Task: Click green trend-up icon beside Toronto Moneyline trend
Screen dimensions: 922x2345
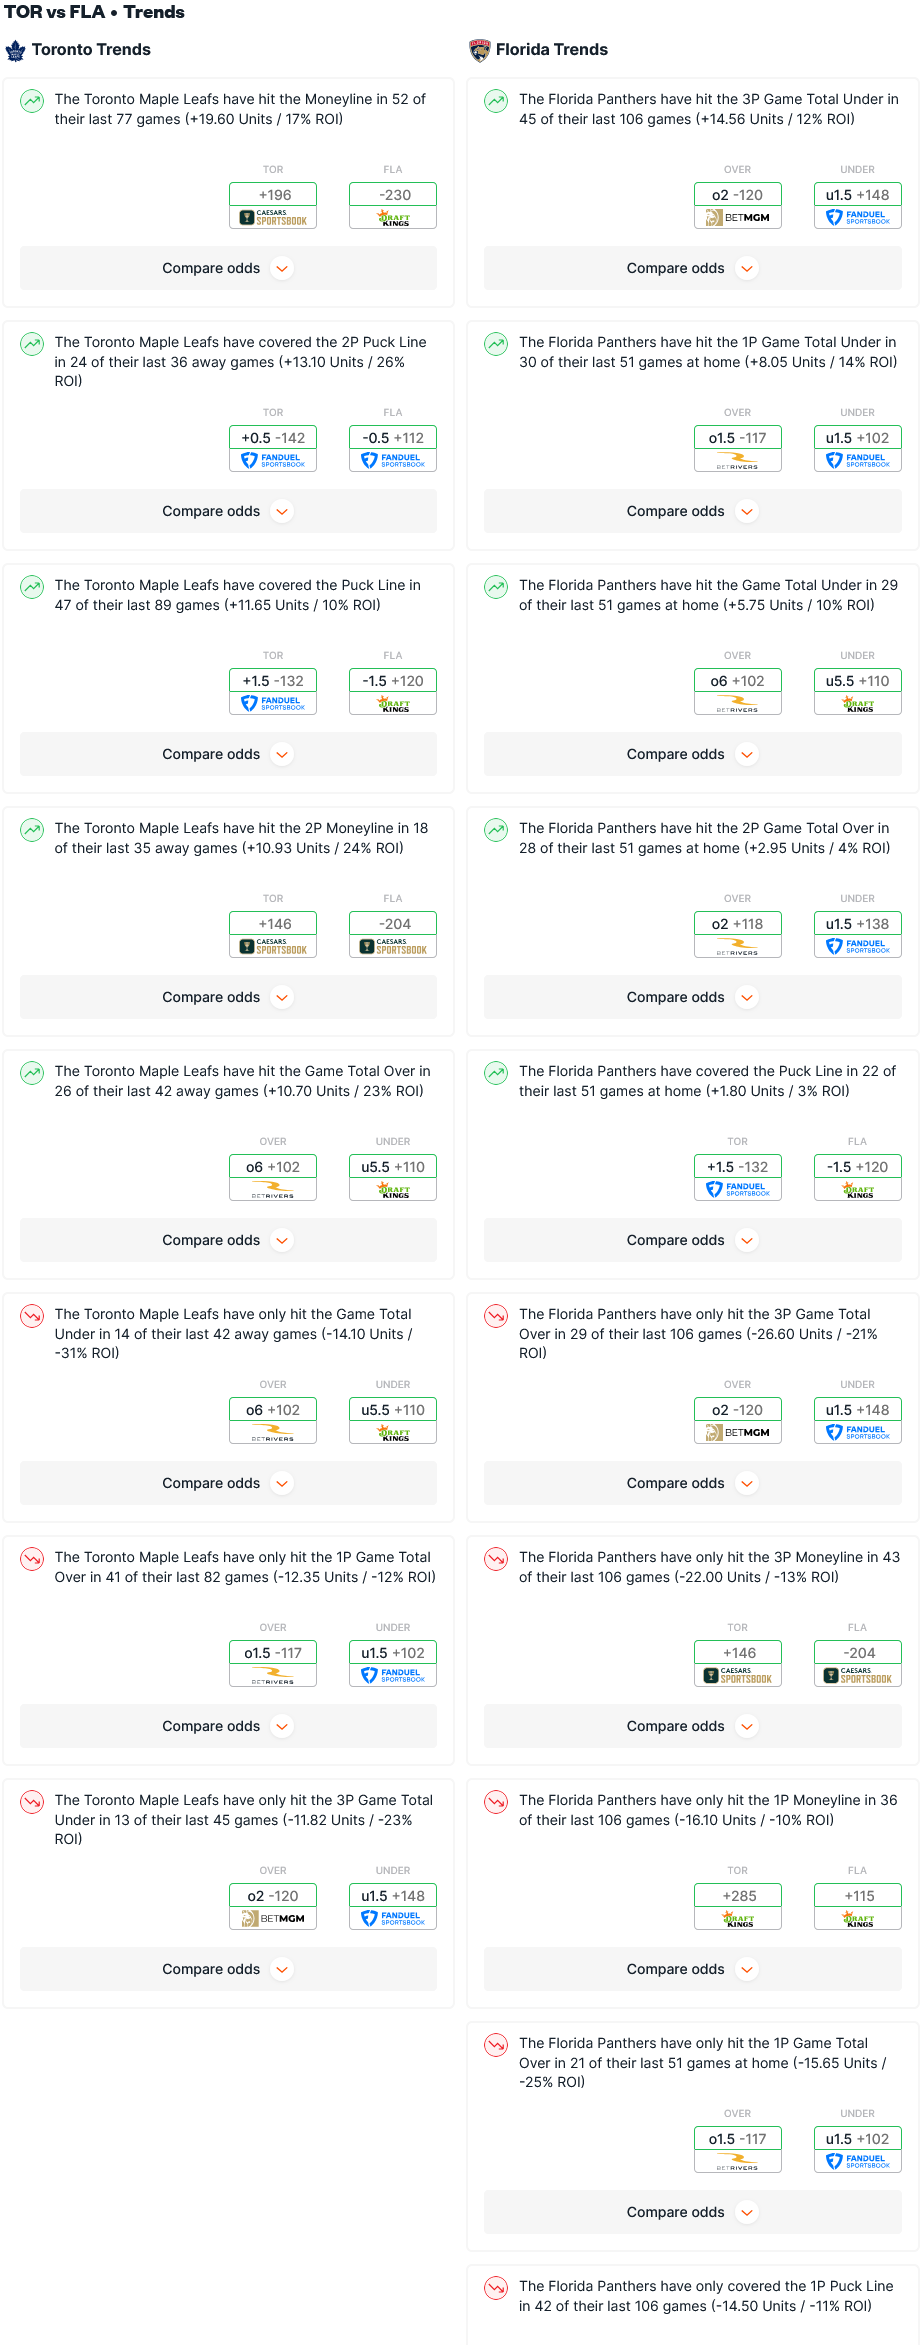Action: 32,101
